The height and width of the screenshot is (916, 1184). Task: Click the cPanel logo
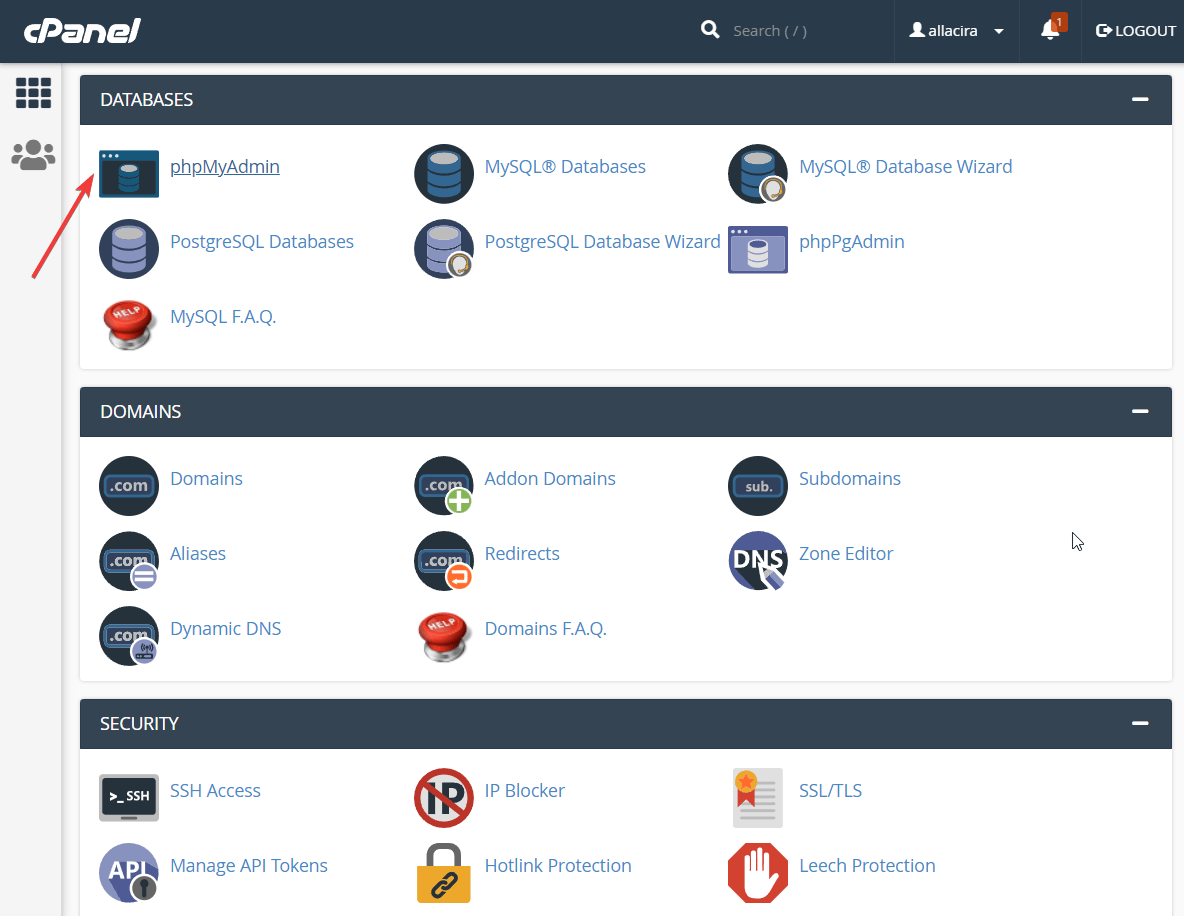coord(82,31)
